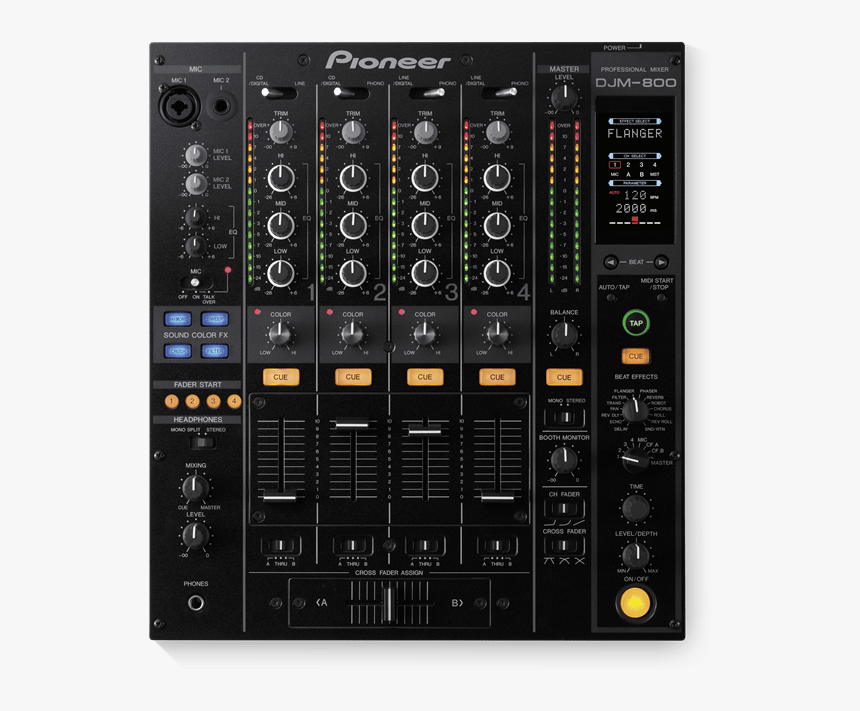
Task: Click channel 3 crossfader assign A/THRU/B switch
Action: [x=425, y=546]
